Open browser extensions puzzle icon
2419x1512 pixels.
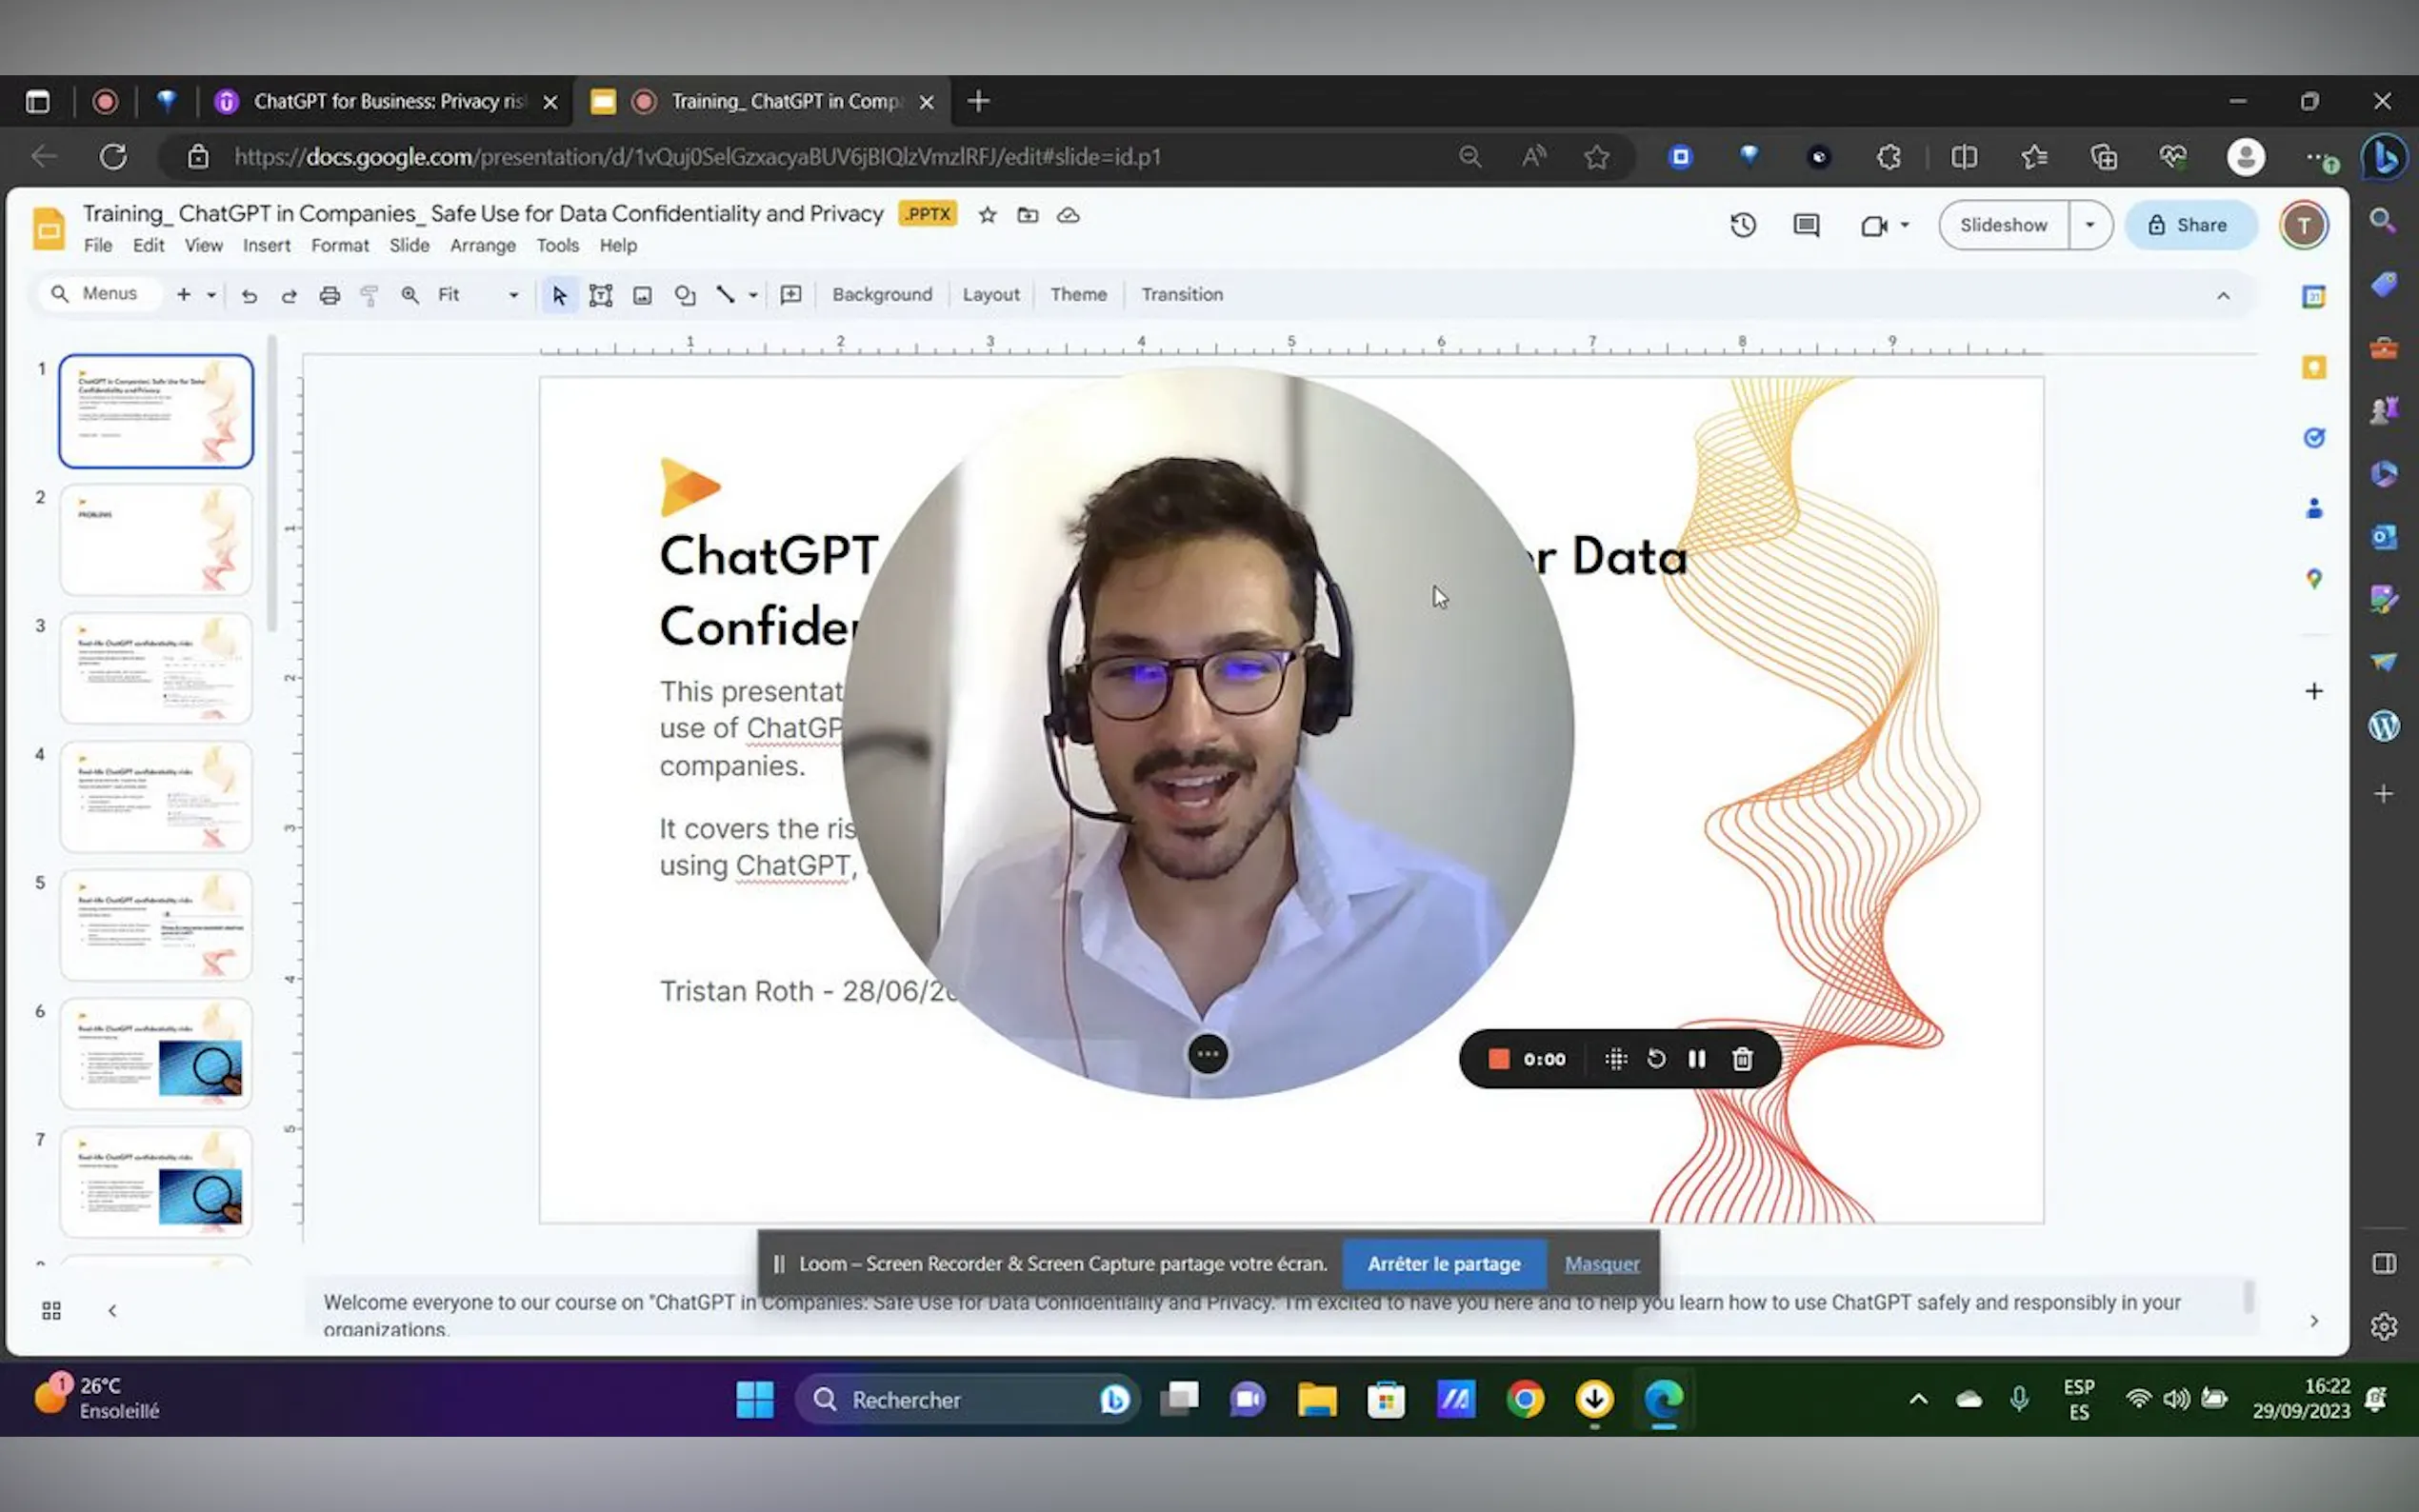1888,157
